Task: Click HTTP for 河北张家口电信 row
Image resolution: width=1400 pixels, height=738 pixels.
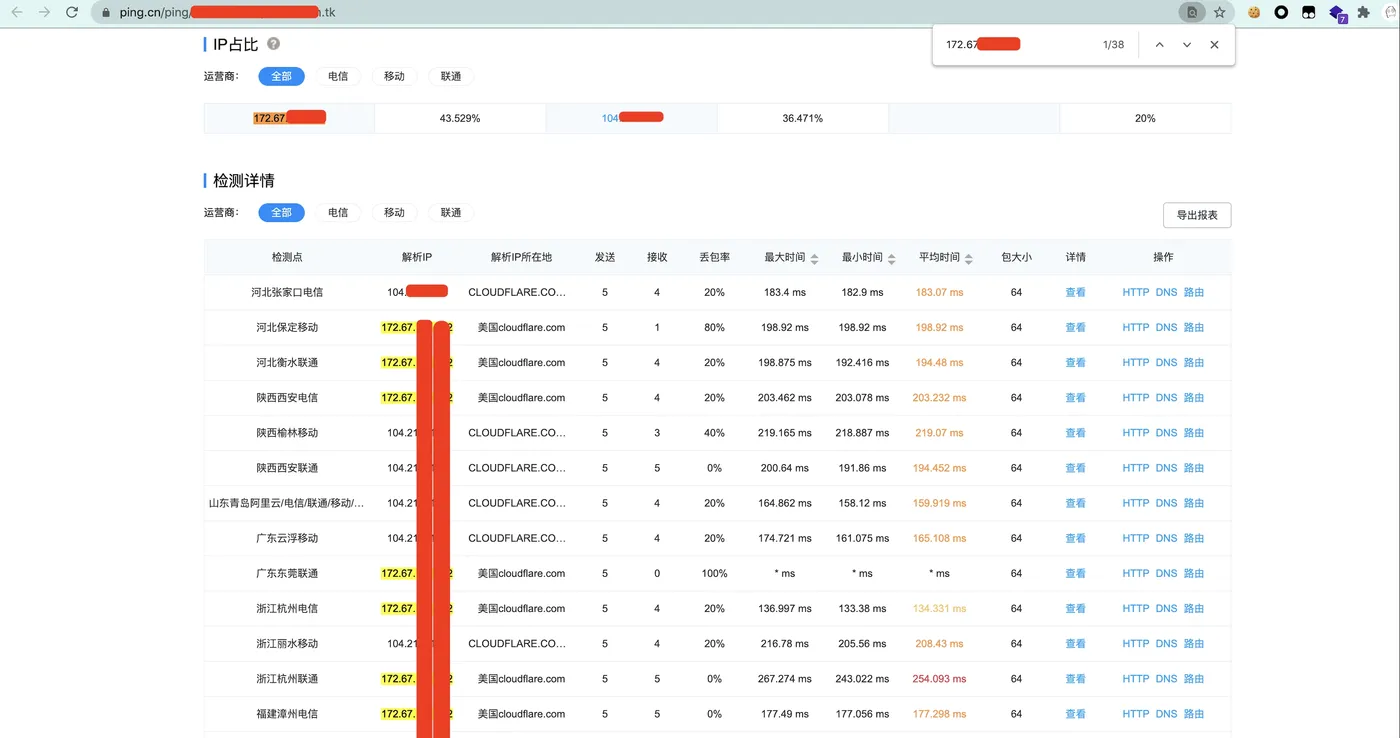Action: point(1136,292)
